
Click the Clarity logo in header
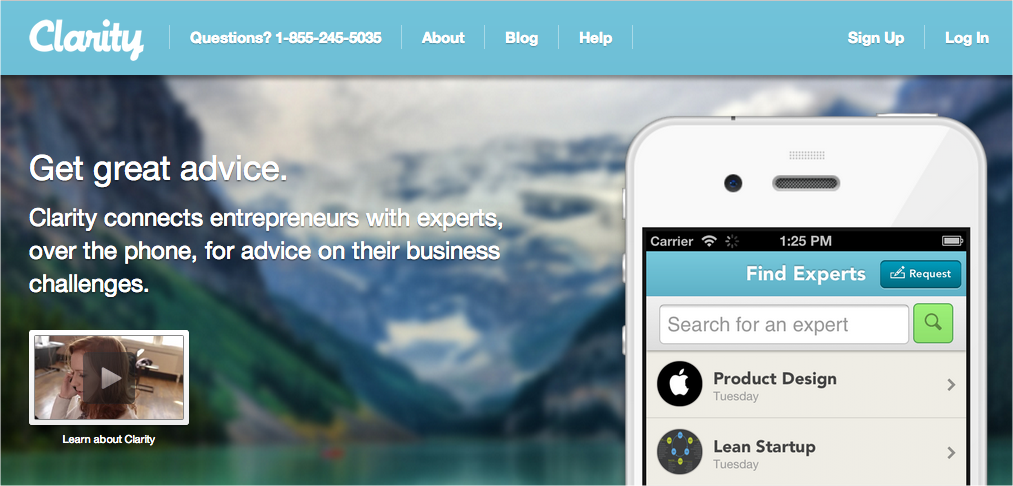[x=86, y=39]
